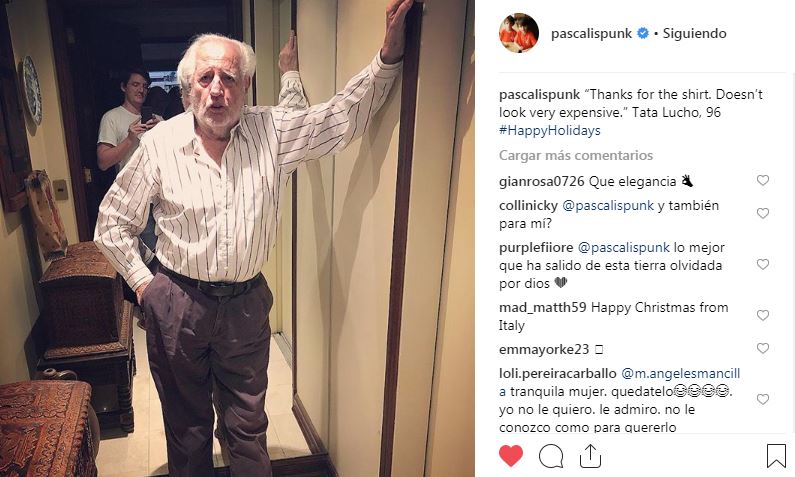Image resolution: width=795 pixels, height=477 pixels.
Task: Visit the purplefiiore commenter profile
Action: pos(536,247)
